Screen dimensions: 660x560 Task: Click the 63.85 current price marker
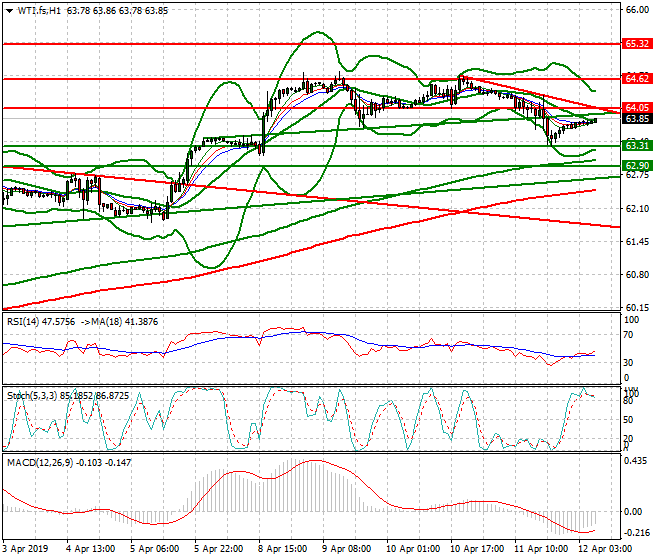tap(637, 118)
